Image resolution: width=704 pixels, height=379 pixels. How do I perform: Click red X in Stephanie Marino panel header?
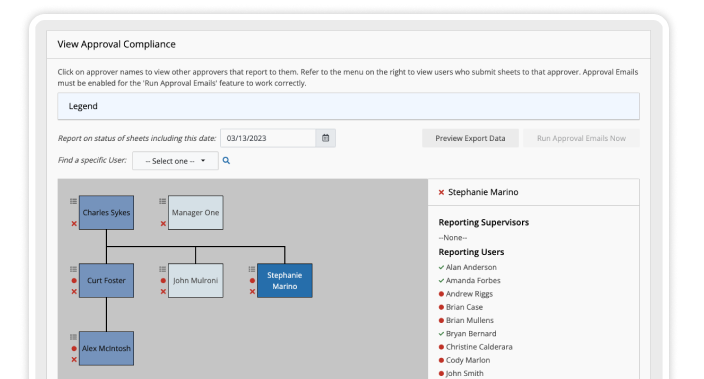point(441,192)
